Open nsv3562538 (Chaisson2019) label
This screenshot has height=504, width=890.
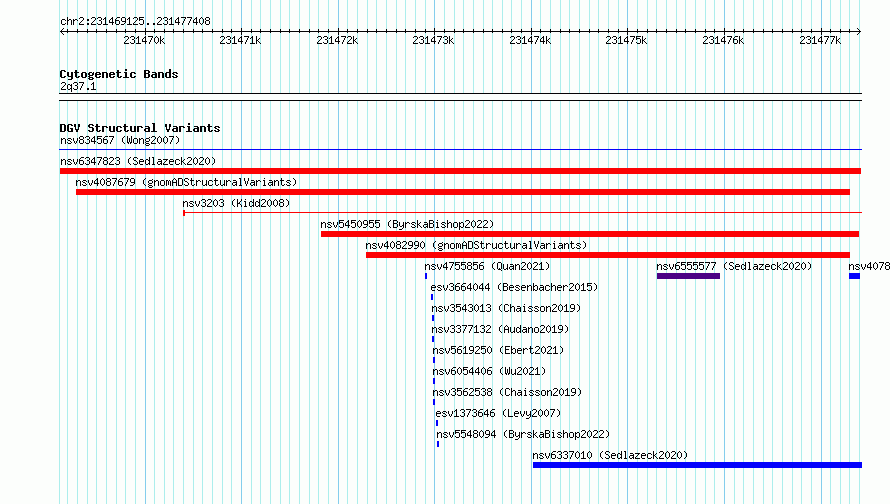tap(507, 392)
